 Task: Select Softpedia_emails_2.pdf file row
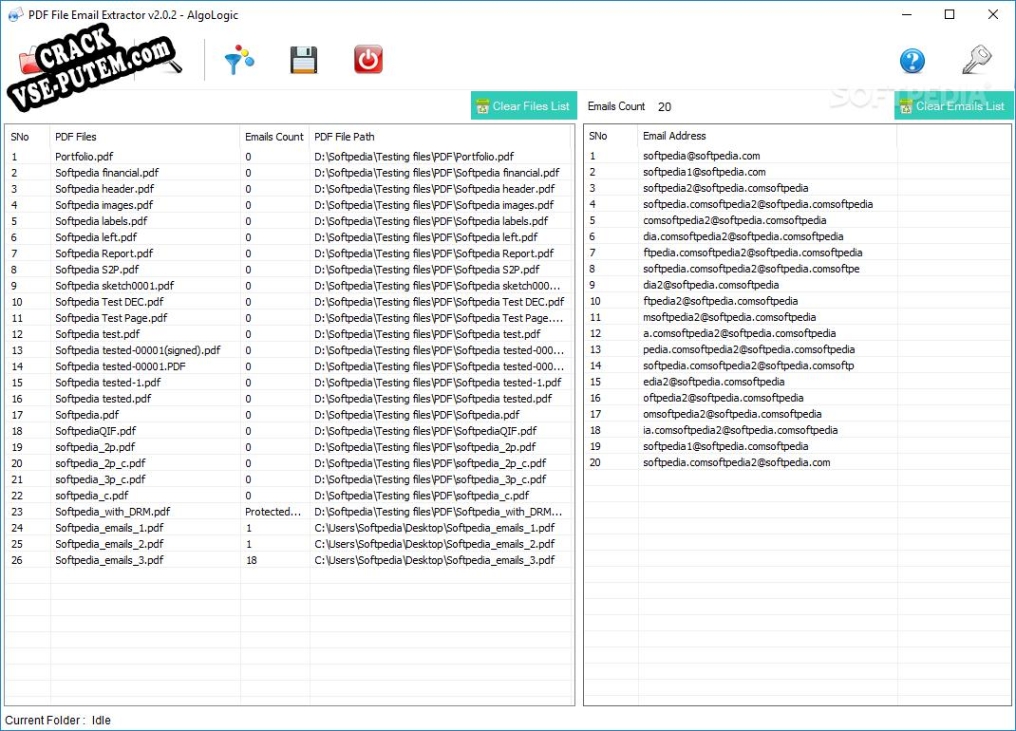[x=289, y=544]
